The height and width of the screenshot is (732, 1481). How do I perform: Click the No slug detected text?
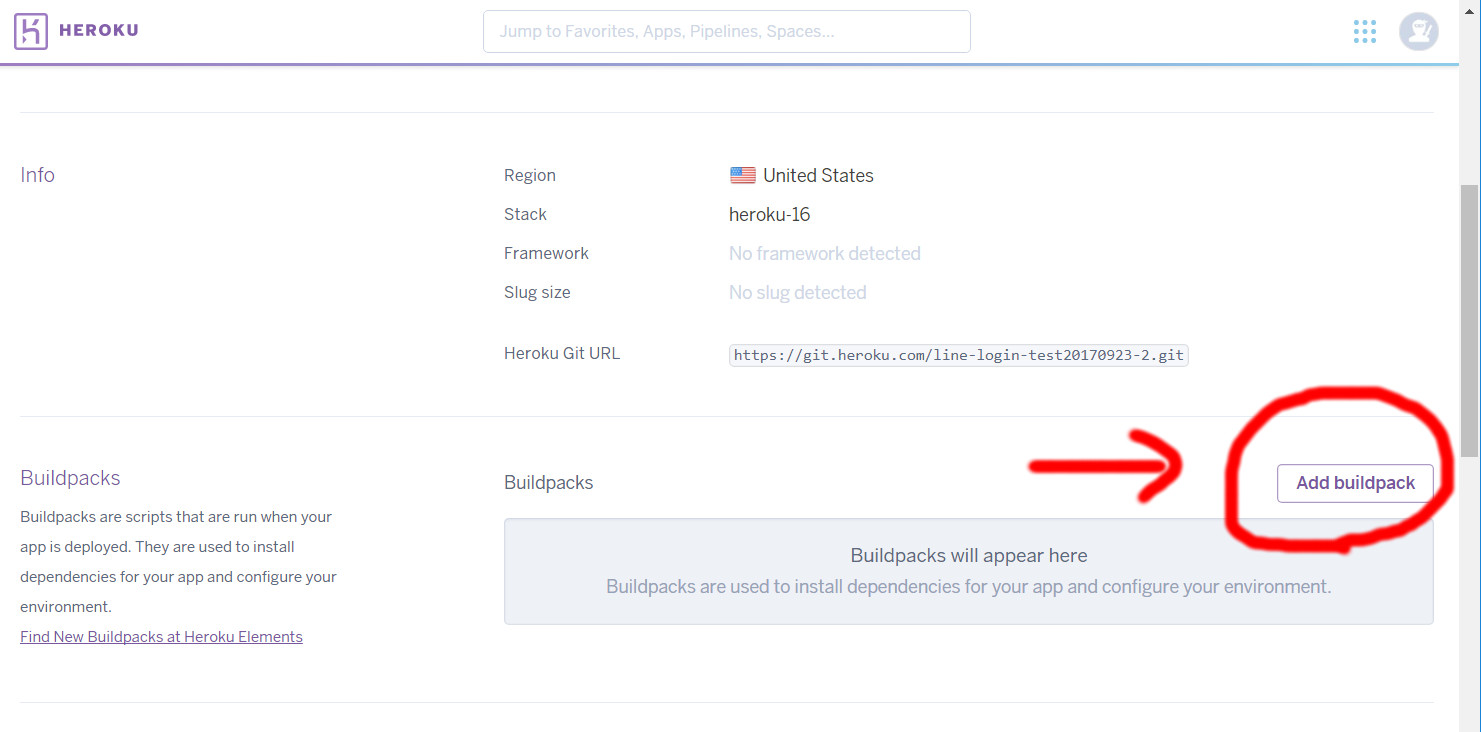(797, 292)
